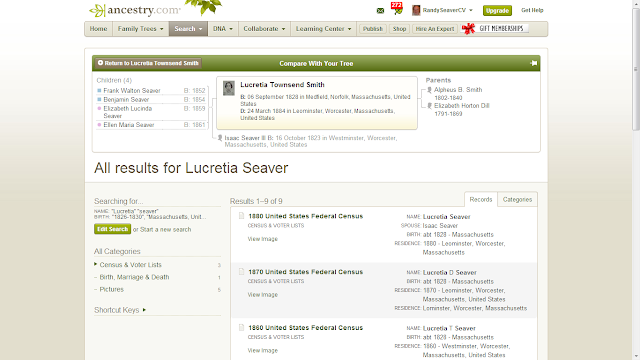The image size is (640, 360).
Task: Click the Gift Memberships banner
Action: pyautogui.click(x=495, y=29)
